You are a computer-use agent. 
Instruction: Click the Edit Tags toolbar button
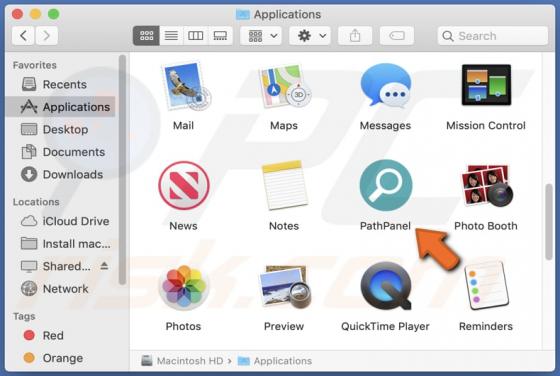tap(397, 36)
